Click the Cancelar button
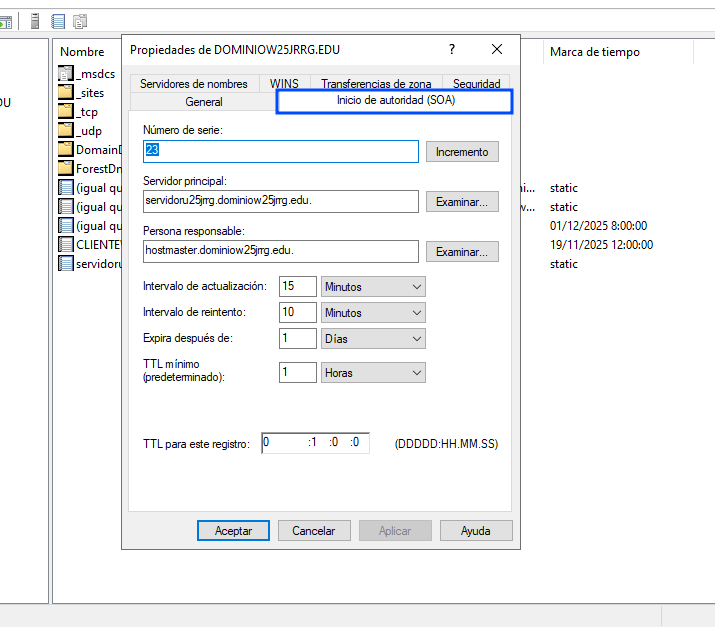Viewport: 715px width, 627px height. [x=314, y=531]
